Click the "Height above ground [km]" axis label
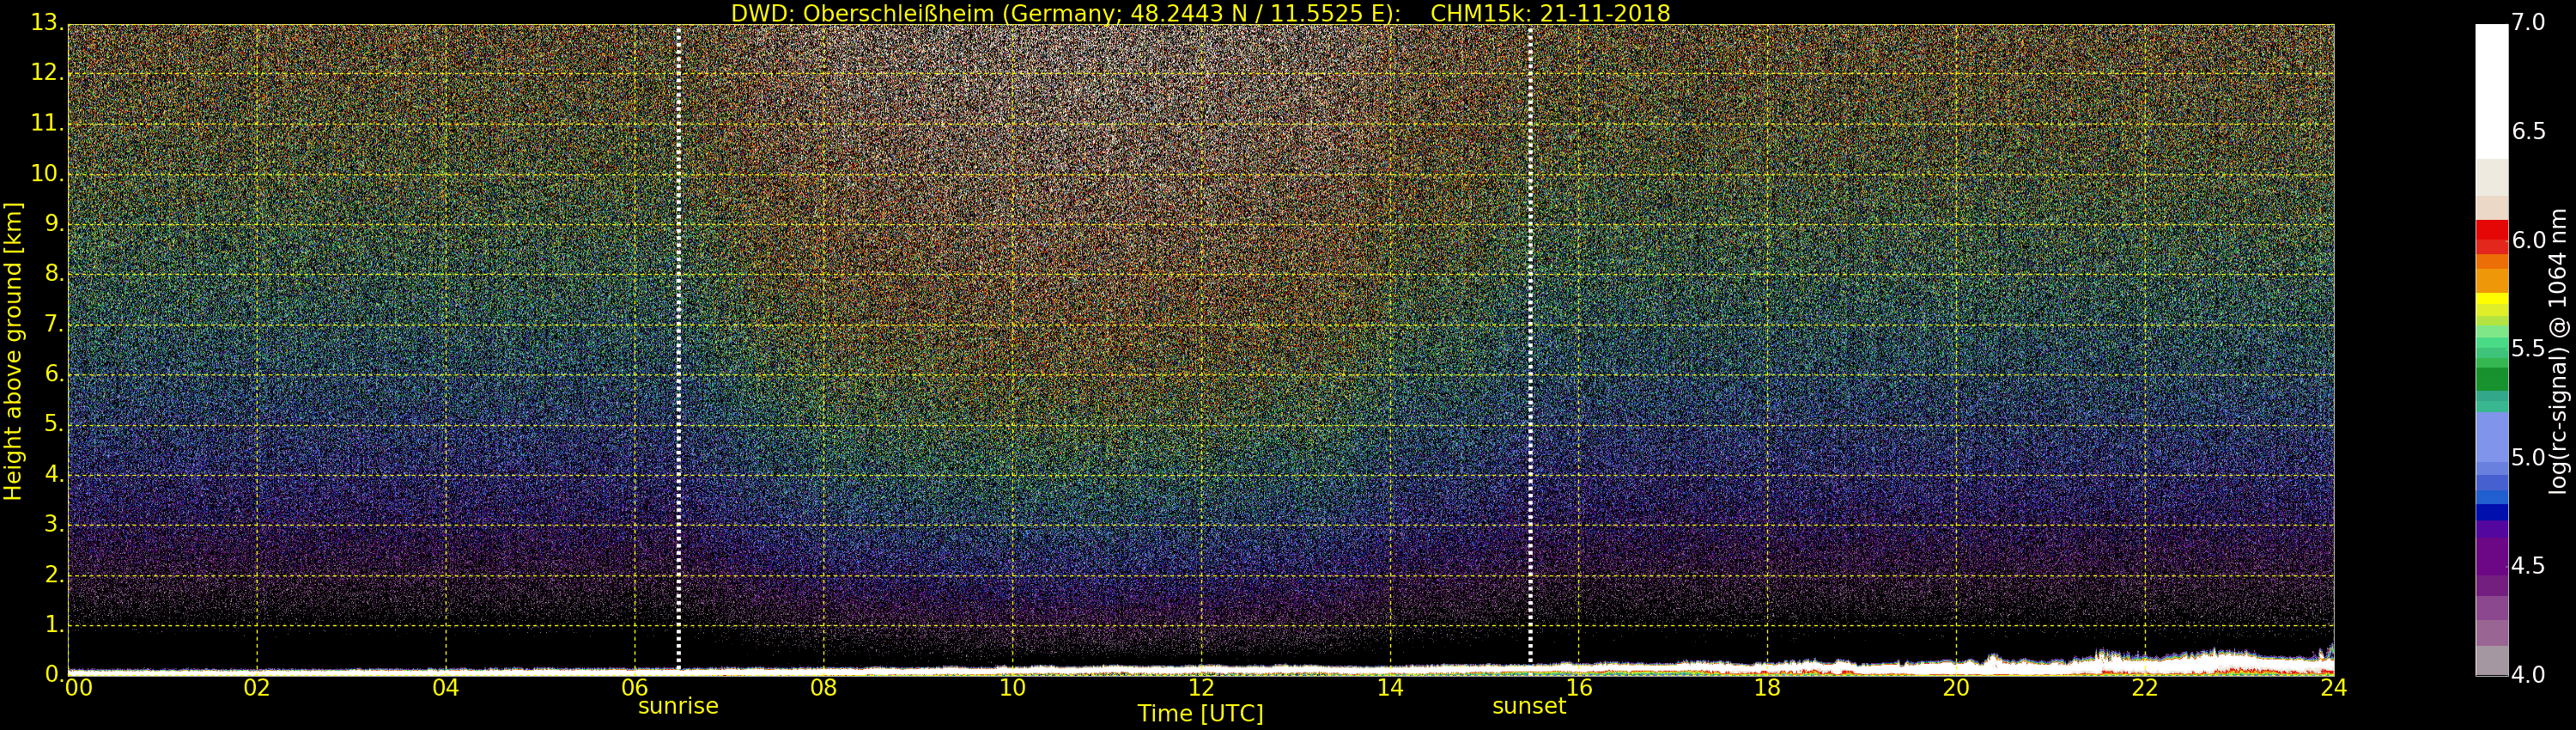 click(x=13, y=351)
